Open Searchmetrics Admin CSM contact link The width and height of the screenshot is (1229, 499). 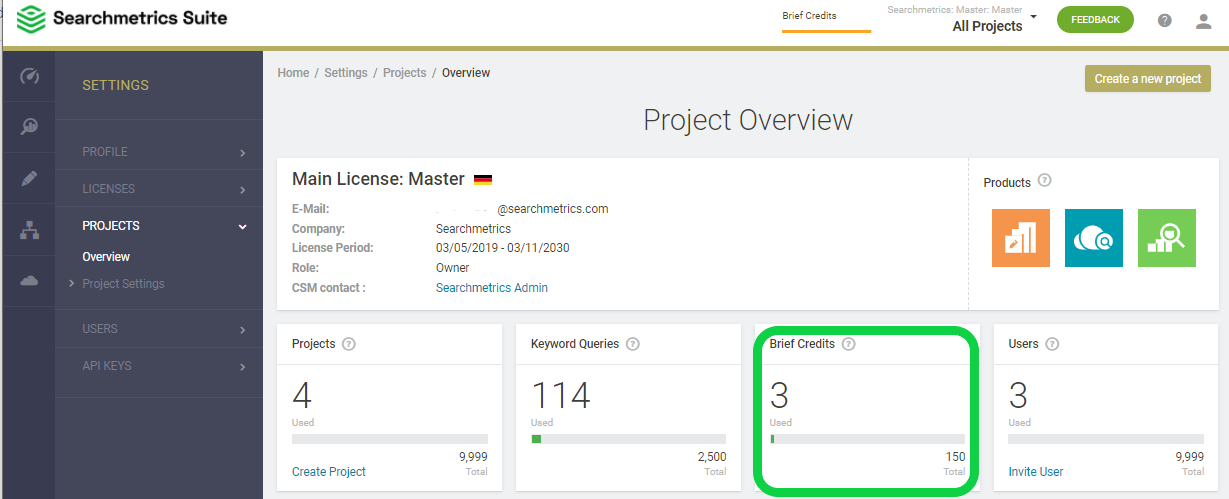coord(492,288)
